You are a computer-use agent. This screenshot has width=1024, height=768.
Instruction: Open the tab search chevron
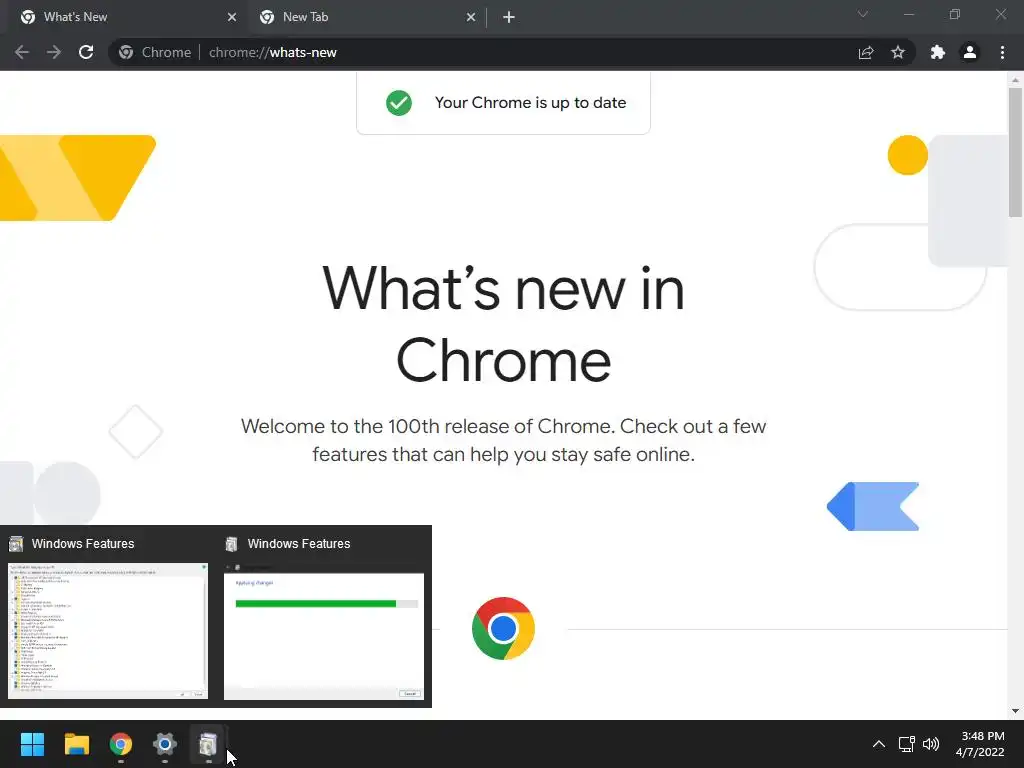click(863, 14)
